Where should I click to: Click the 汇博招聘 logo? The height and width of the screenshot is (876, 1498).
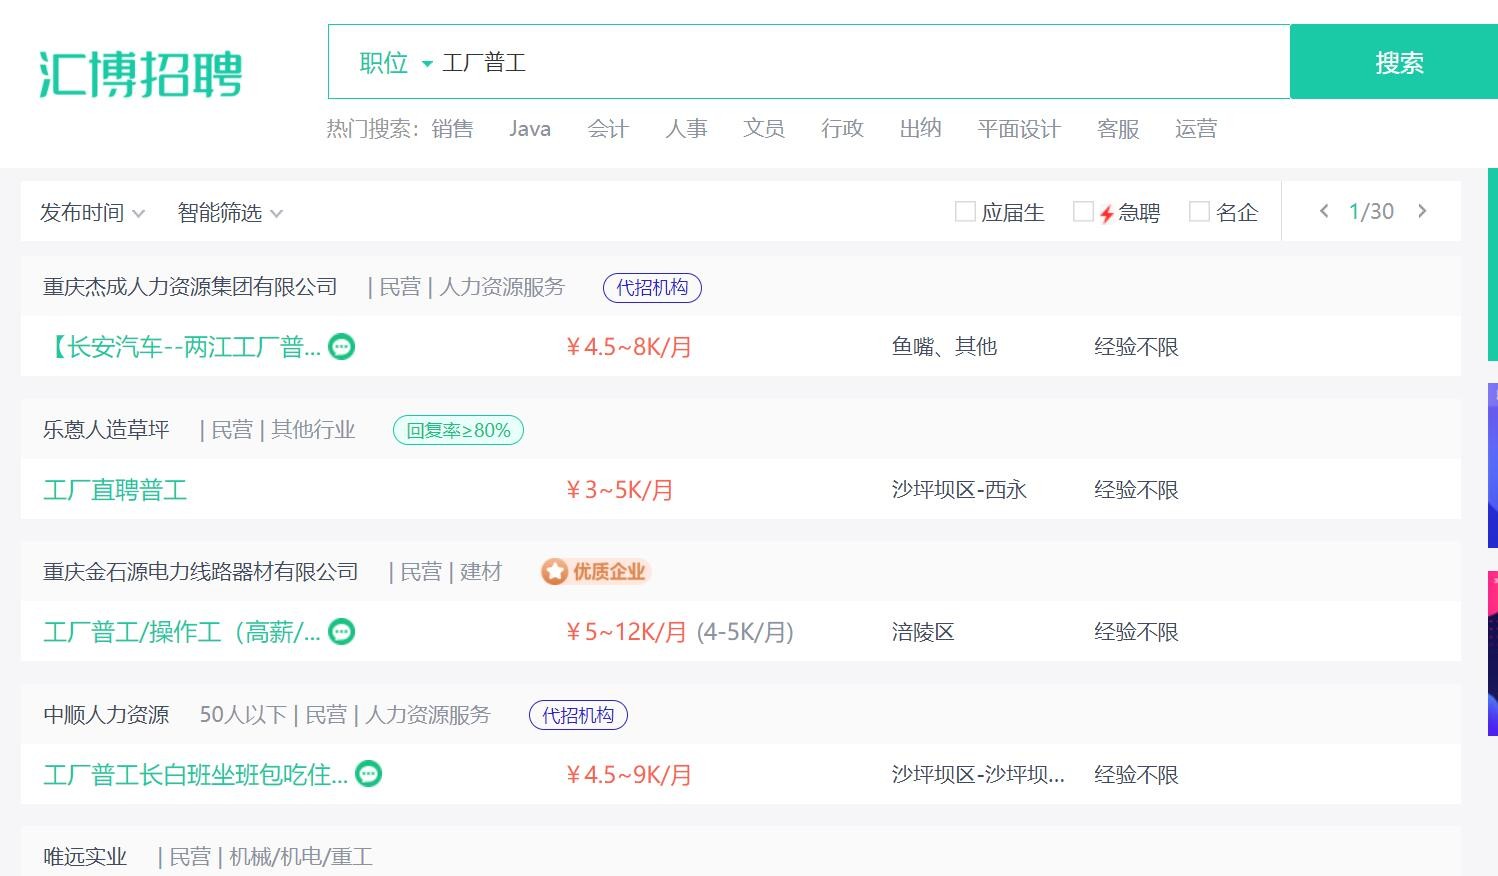coord(141,74)
